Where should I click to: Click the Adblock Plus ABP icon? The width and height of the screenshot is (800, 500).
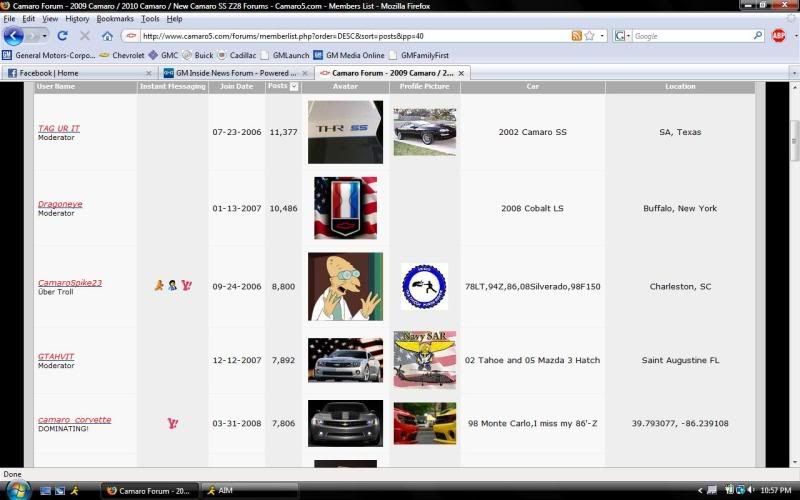(x=778, y=36)
